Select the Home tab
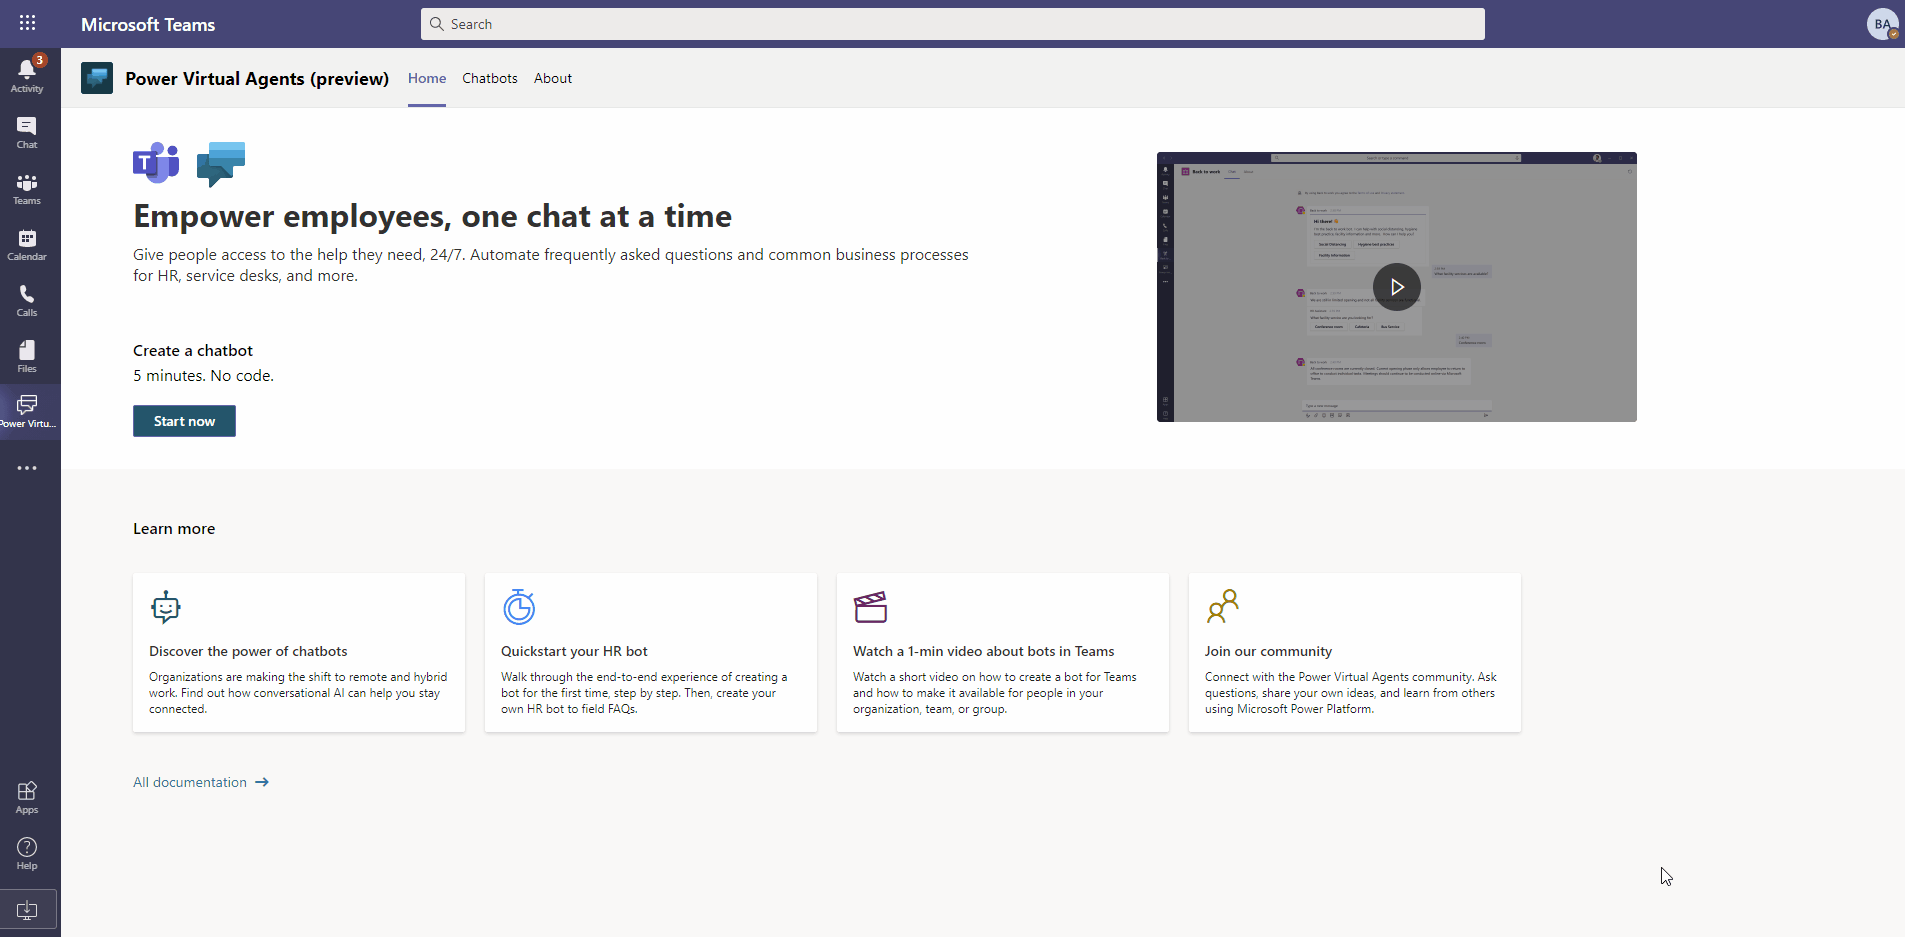 tap(425, 78)
